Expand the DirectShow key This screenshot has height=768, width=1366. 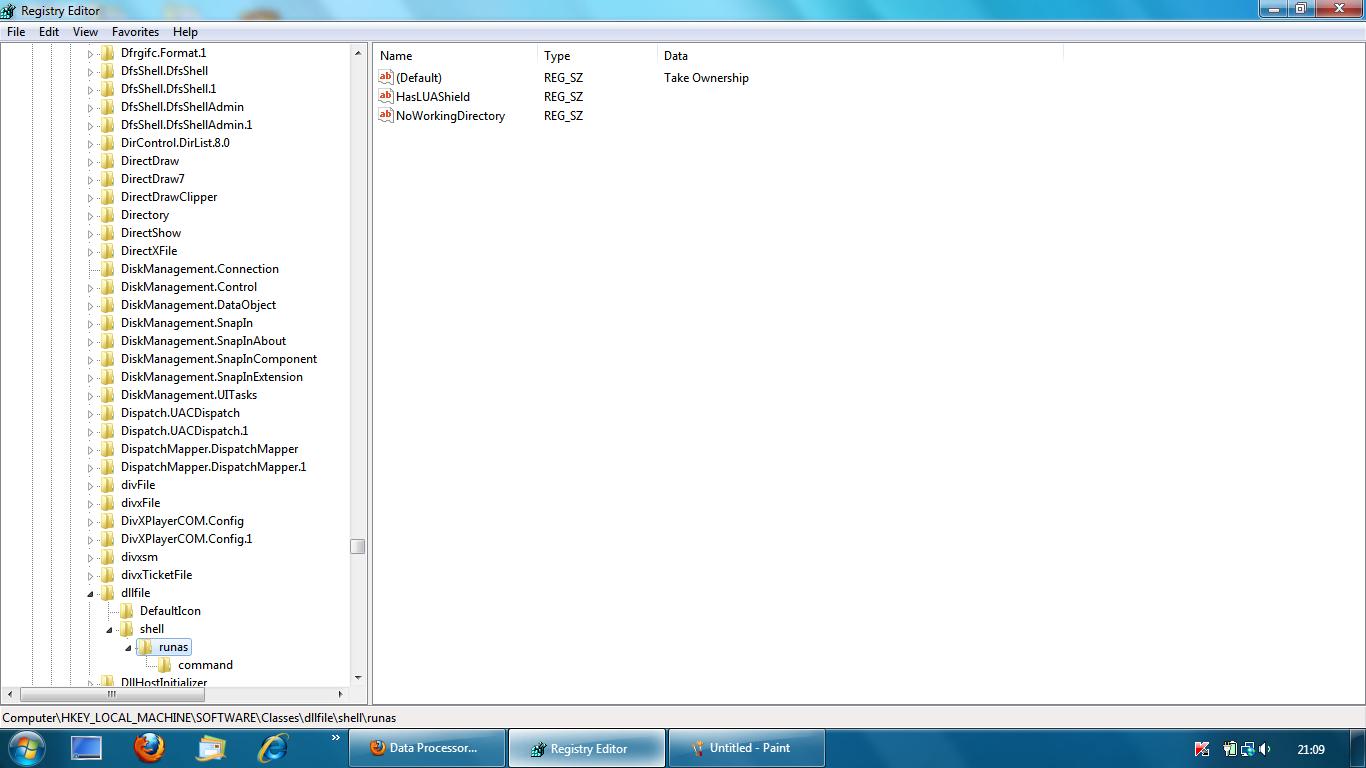[x=90, y=233]
